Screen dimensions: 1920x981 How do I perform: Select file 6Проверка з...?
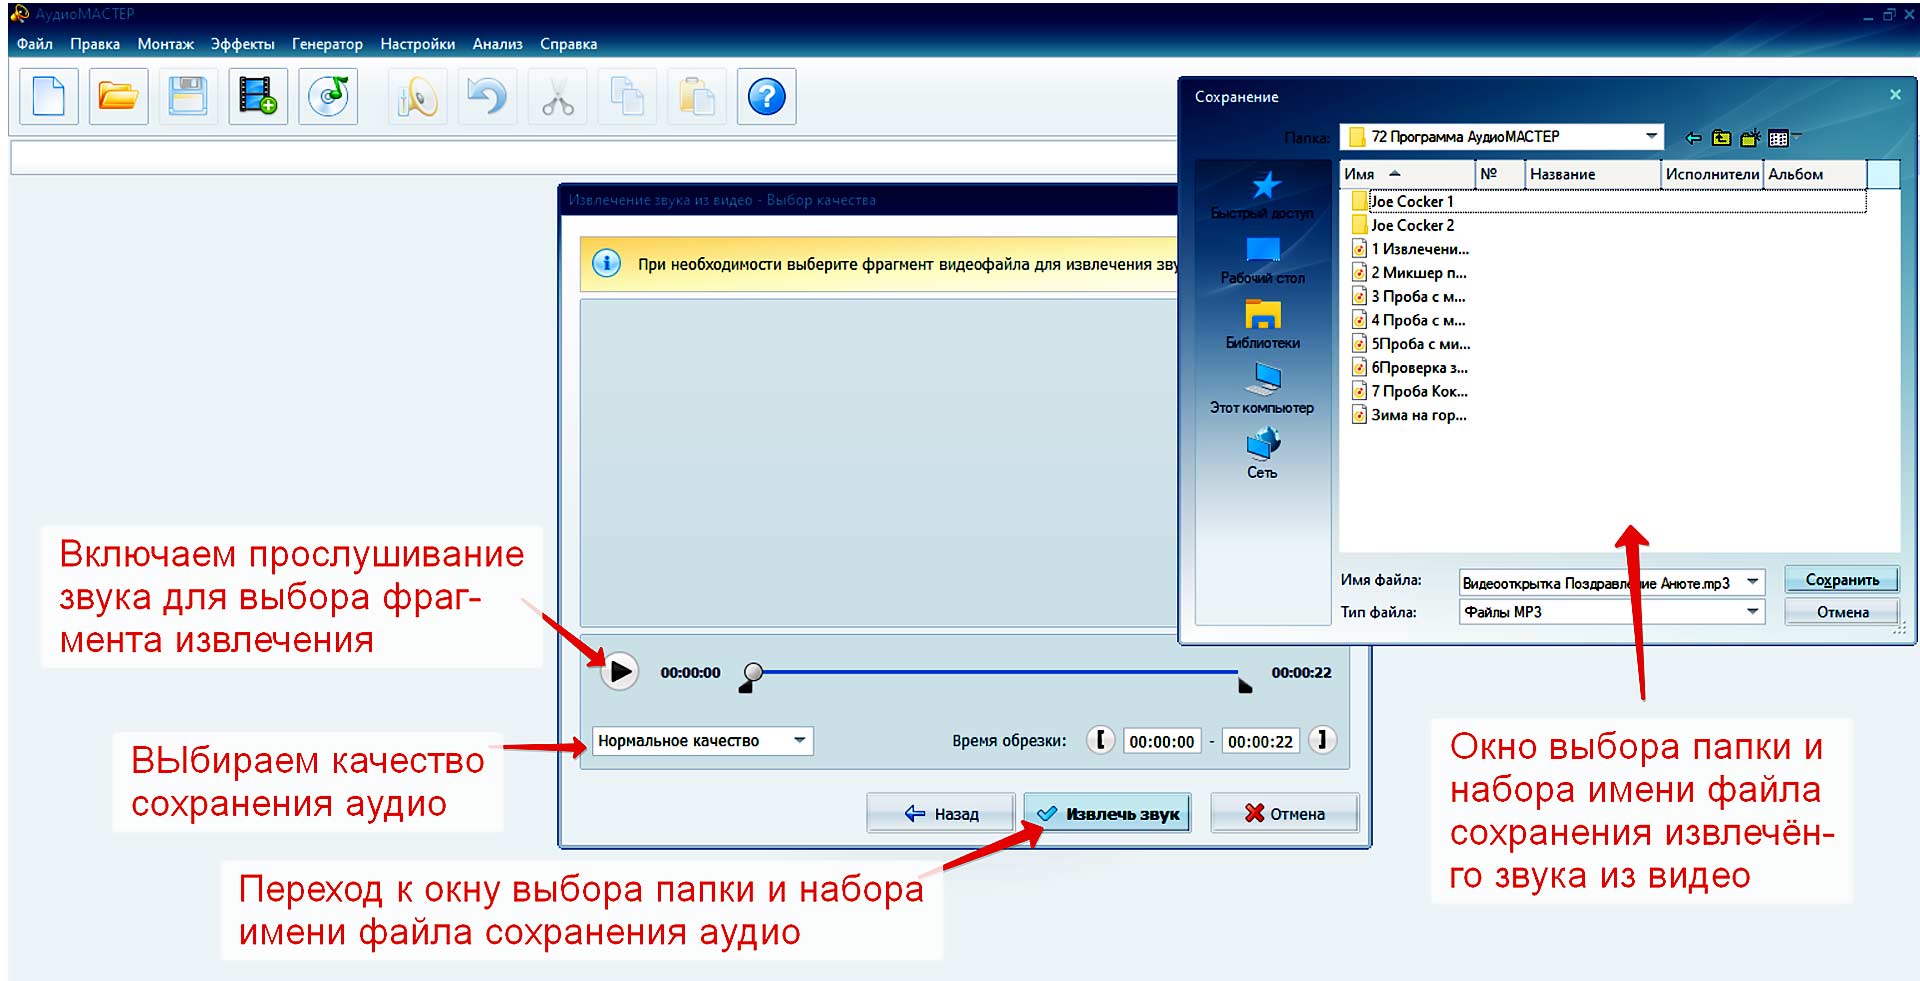click(x=1410, y=368)
